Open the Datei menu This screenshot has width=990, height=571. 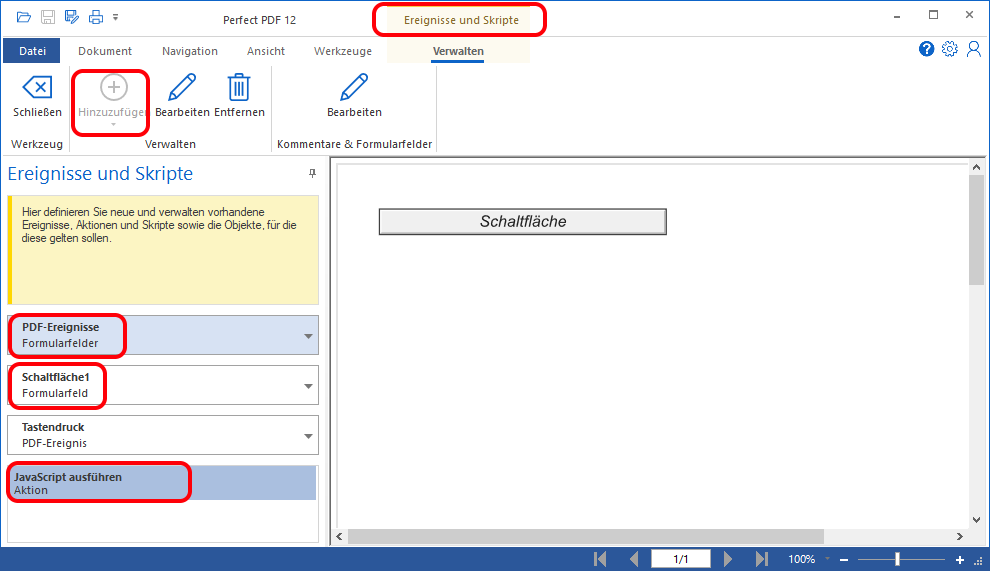coord(32,51)
